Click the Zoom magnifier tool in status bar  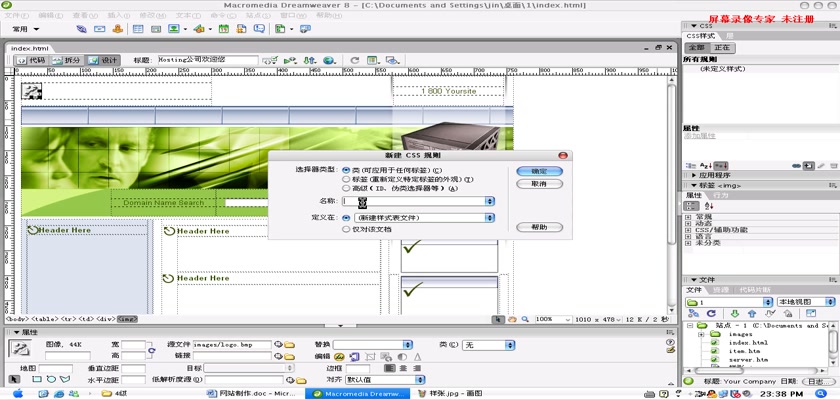[526, 319]
